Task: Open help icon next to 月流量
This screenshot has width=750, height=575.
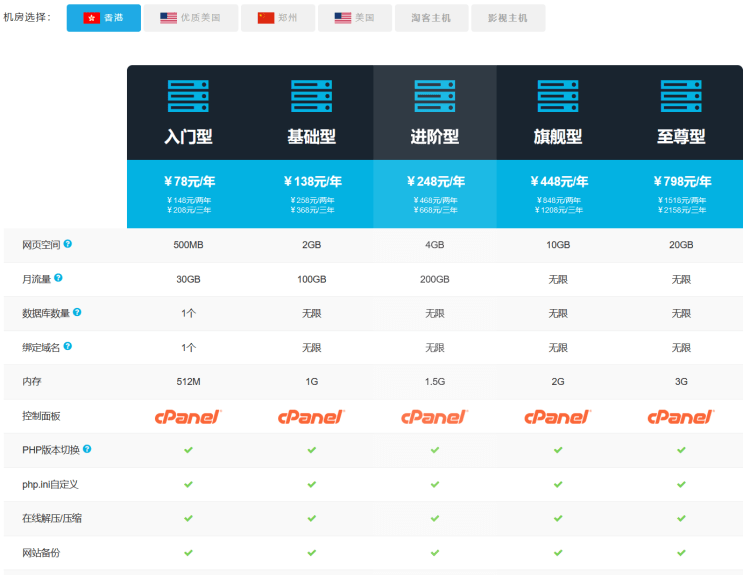Action: (x=58, y=278)
